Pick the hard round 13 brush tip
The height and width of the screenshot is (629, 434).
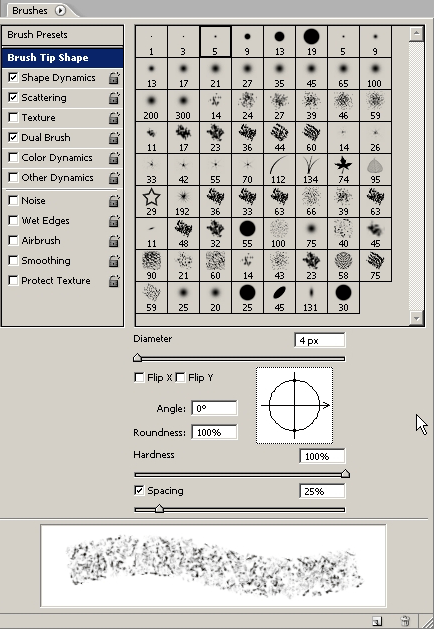coord(279,41)
